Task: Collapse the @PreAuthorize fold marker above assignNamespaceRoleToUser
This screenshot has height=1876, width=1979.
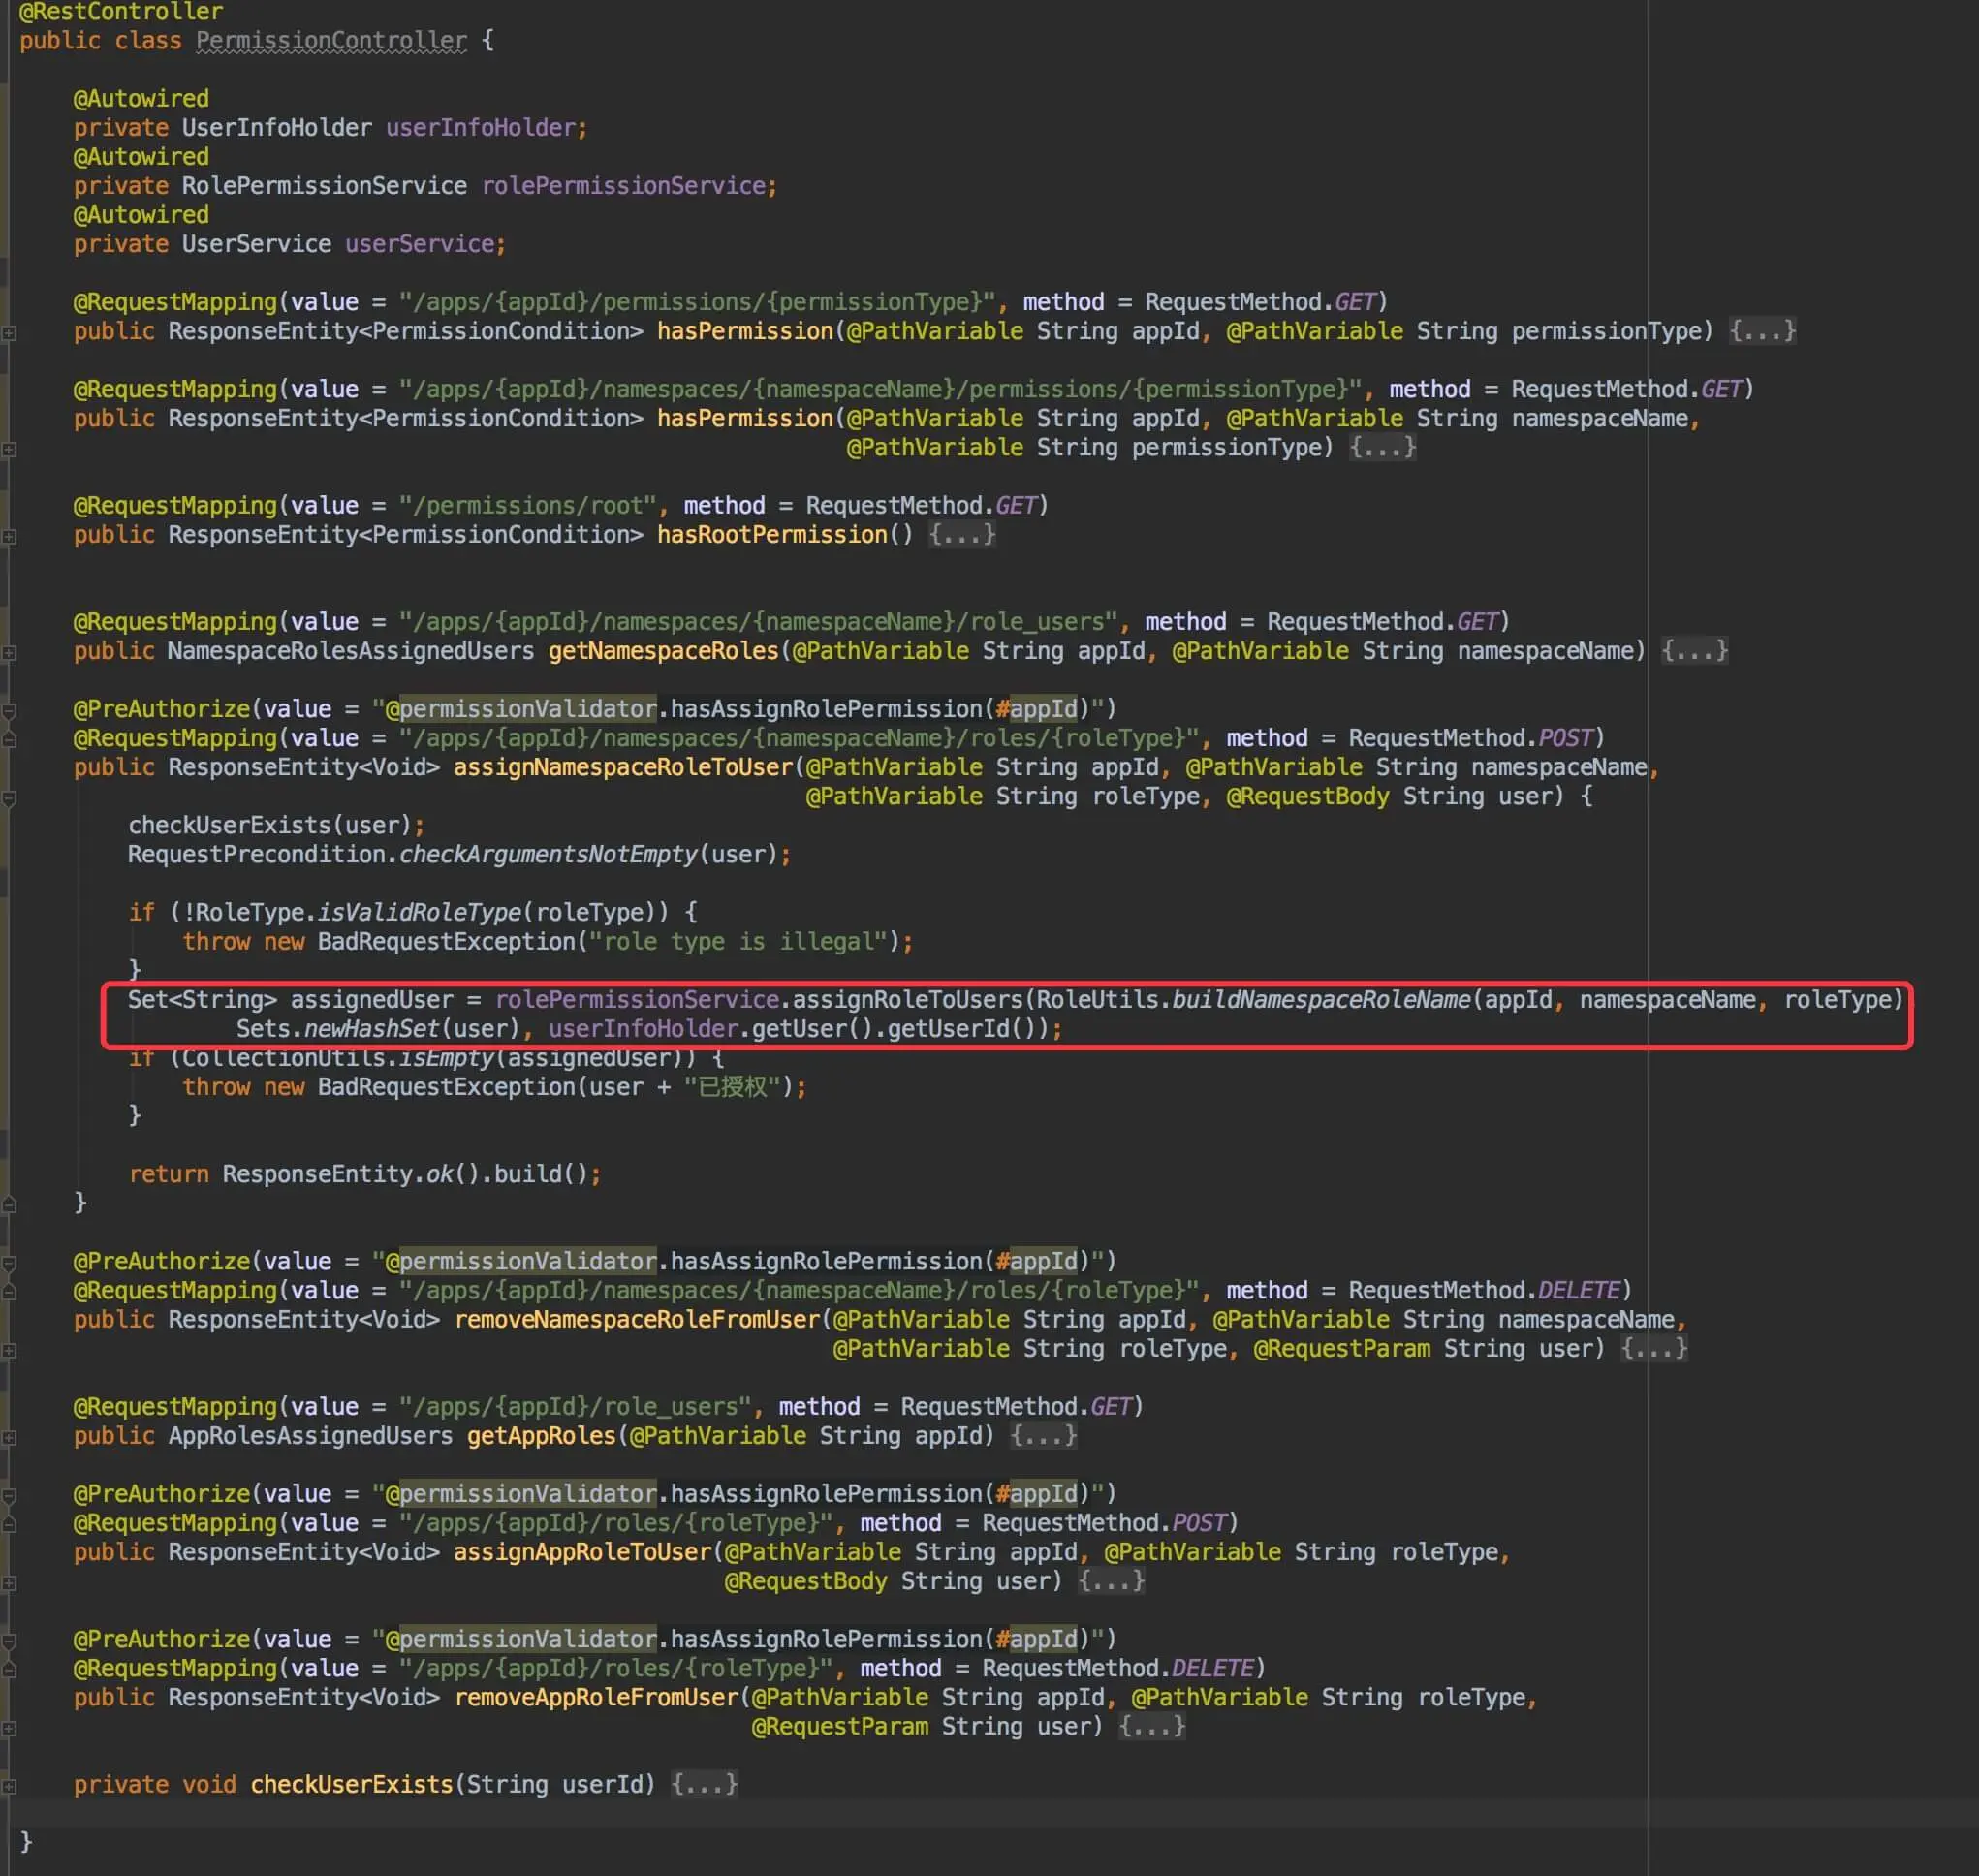Action: tap(9, 710)
